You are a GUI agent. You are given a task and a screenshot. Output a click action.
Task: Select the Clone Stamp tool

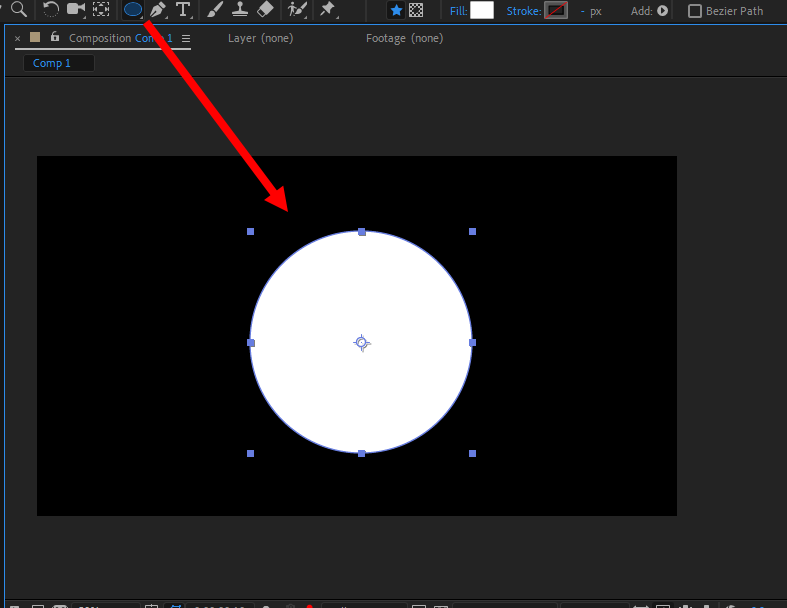240,10
